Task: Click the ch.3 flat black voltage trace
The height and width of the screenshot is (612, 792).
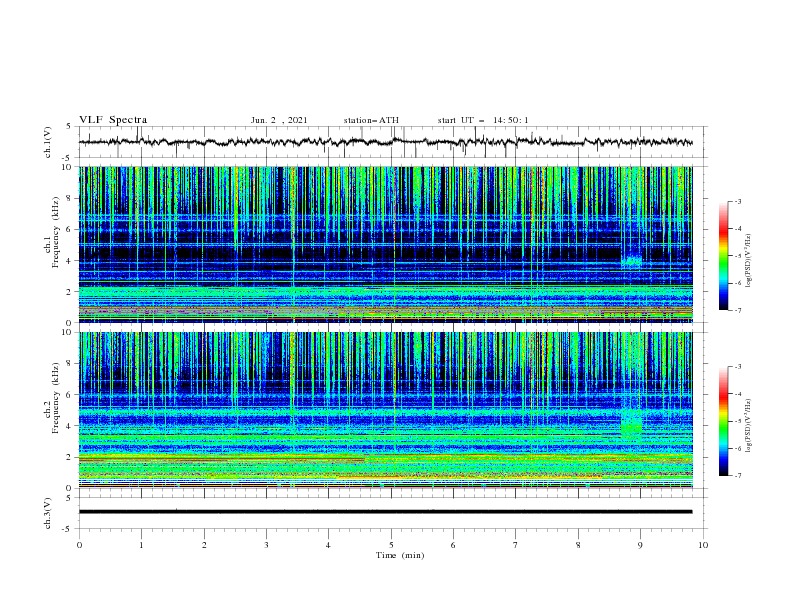Action: [x=385, y=512]
